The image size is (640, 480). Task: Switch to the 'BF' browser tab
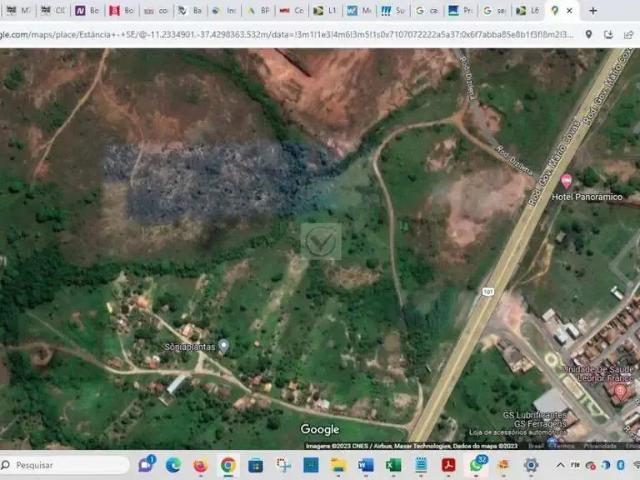(x=258, y=11)
